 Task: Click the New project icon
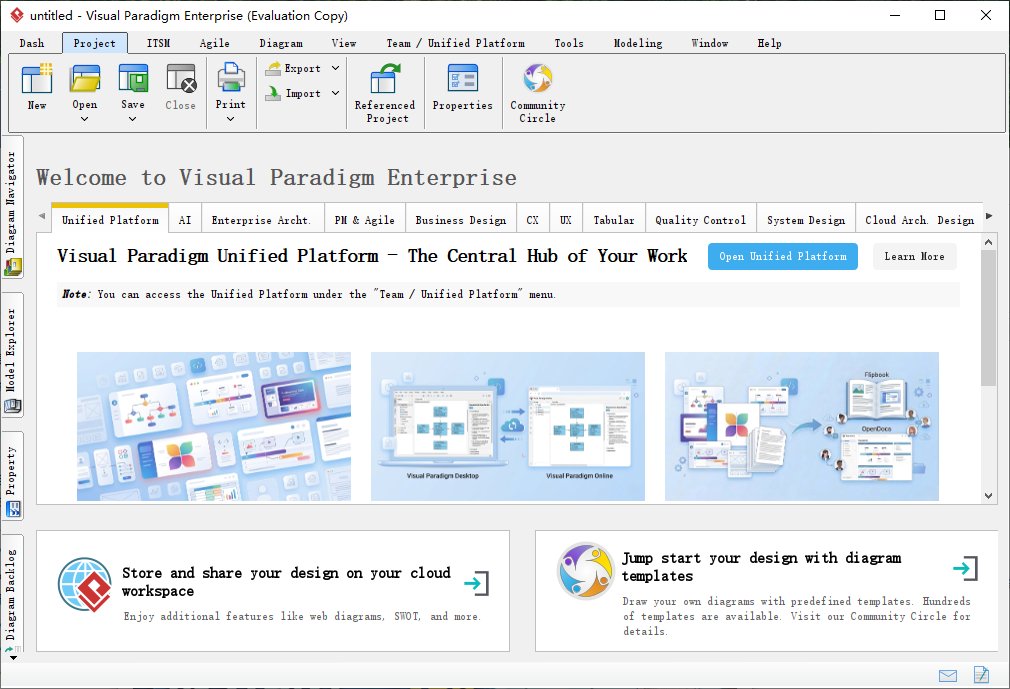point(37,79)
